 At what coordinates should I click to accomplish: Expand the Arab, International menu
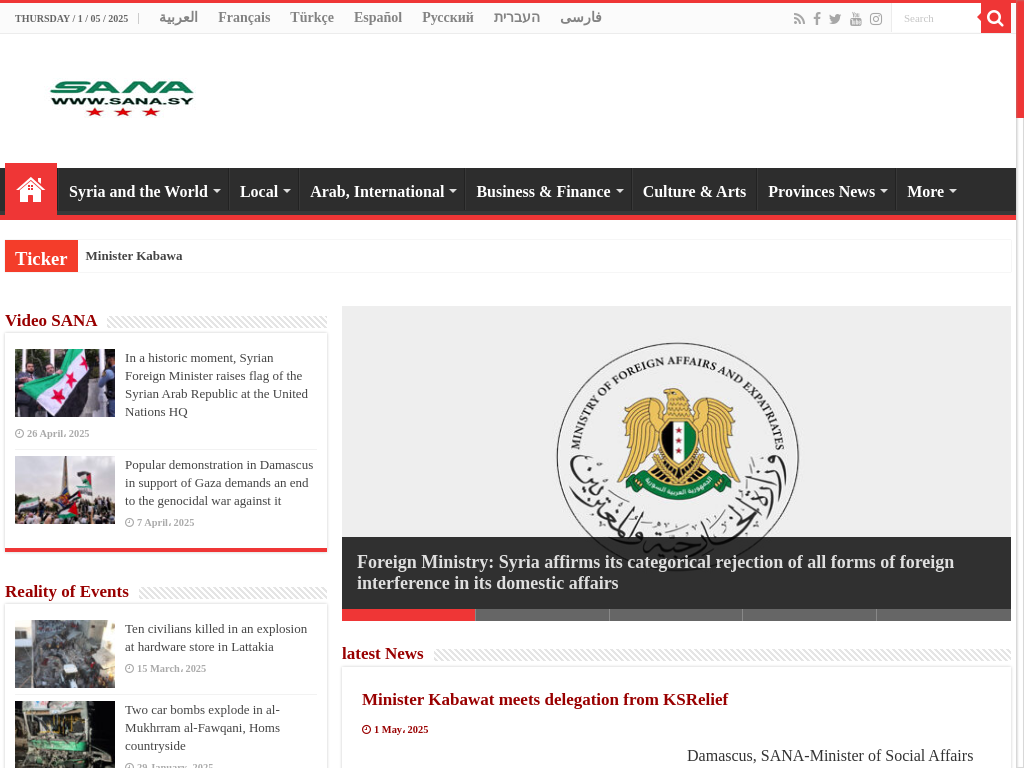pos(383,191)
